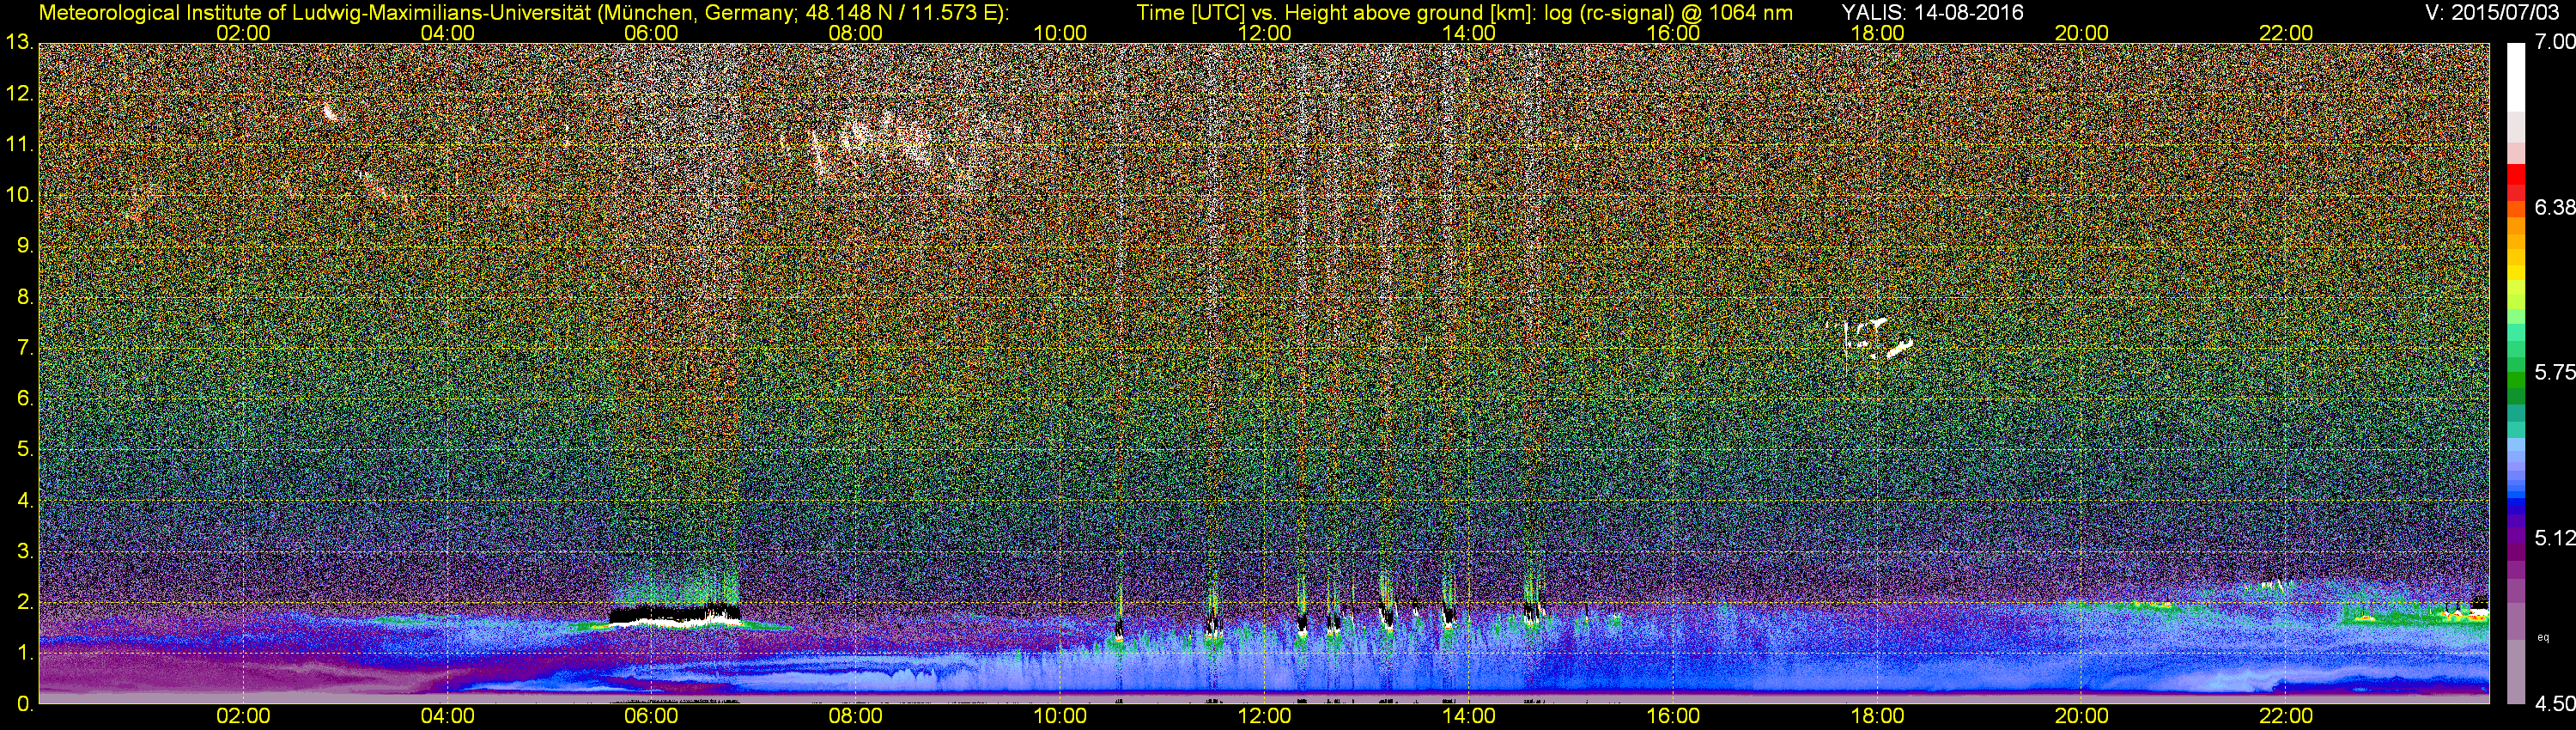
Task: Click the 7.00 value atop the color scale
Action: (x=2554, y=42)
